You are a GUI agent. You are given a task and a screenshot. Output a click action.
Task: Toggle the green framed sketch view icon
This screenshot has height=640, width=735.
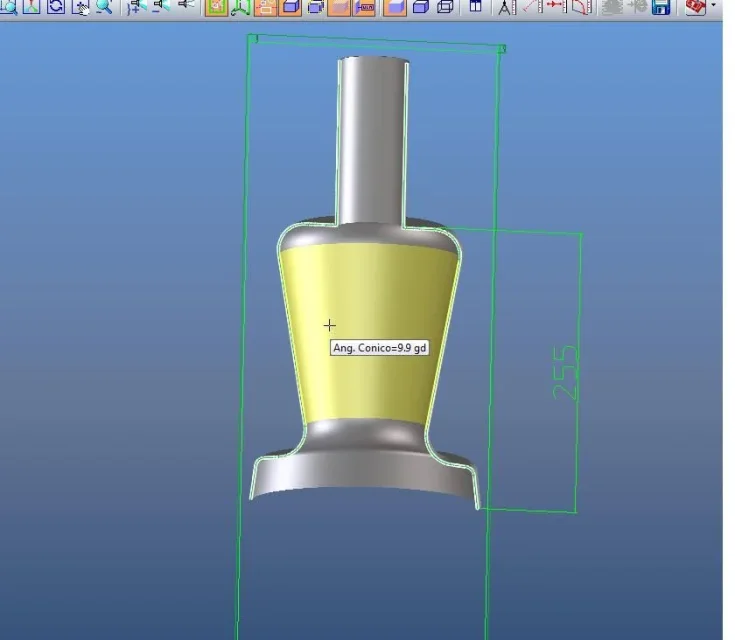[x=217, y=8]
